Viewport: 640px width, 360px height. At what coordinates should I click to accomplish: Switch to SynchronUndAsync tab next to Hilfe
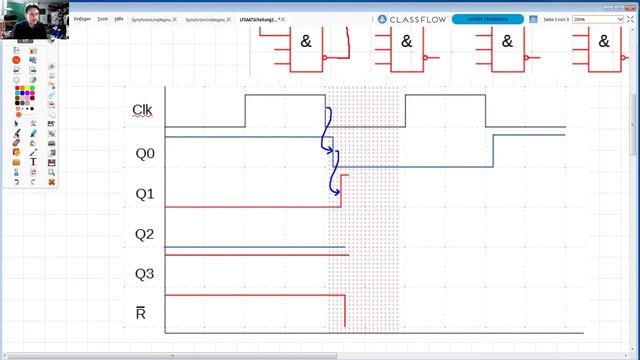click(151, 20)
